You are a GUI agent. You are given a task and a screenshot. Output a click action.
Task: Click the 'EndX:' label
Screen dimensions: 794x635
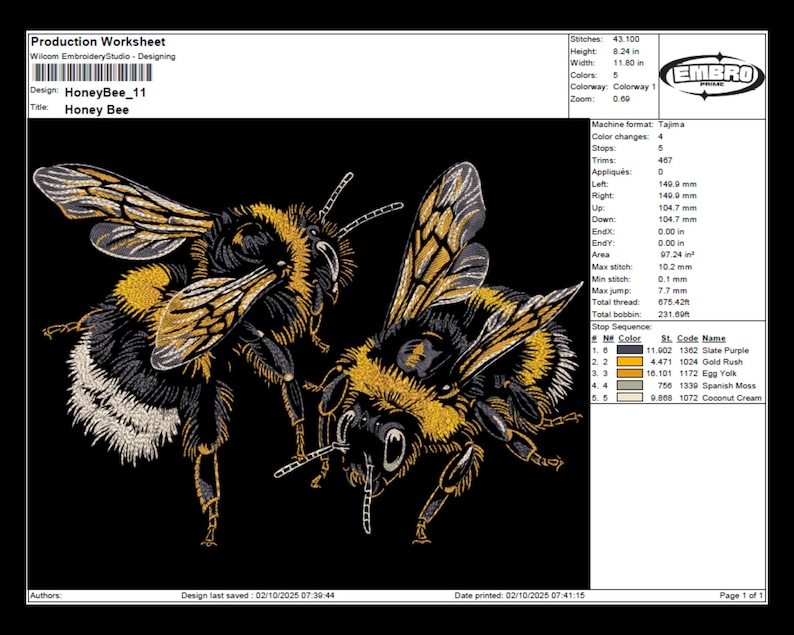(x=603, y=231)
